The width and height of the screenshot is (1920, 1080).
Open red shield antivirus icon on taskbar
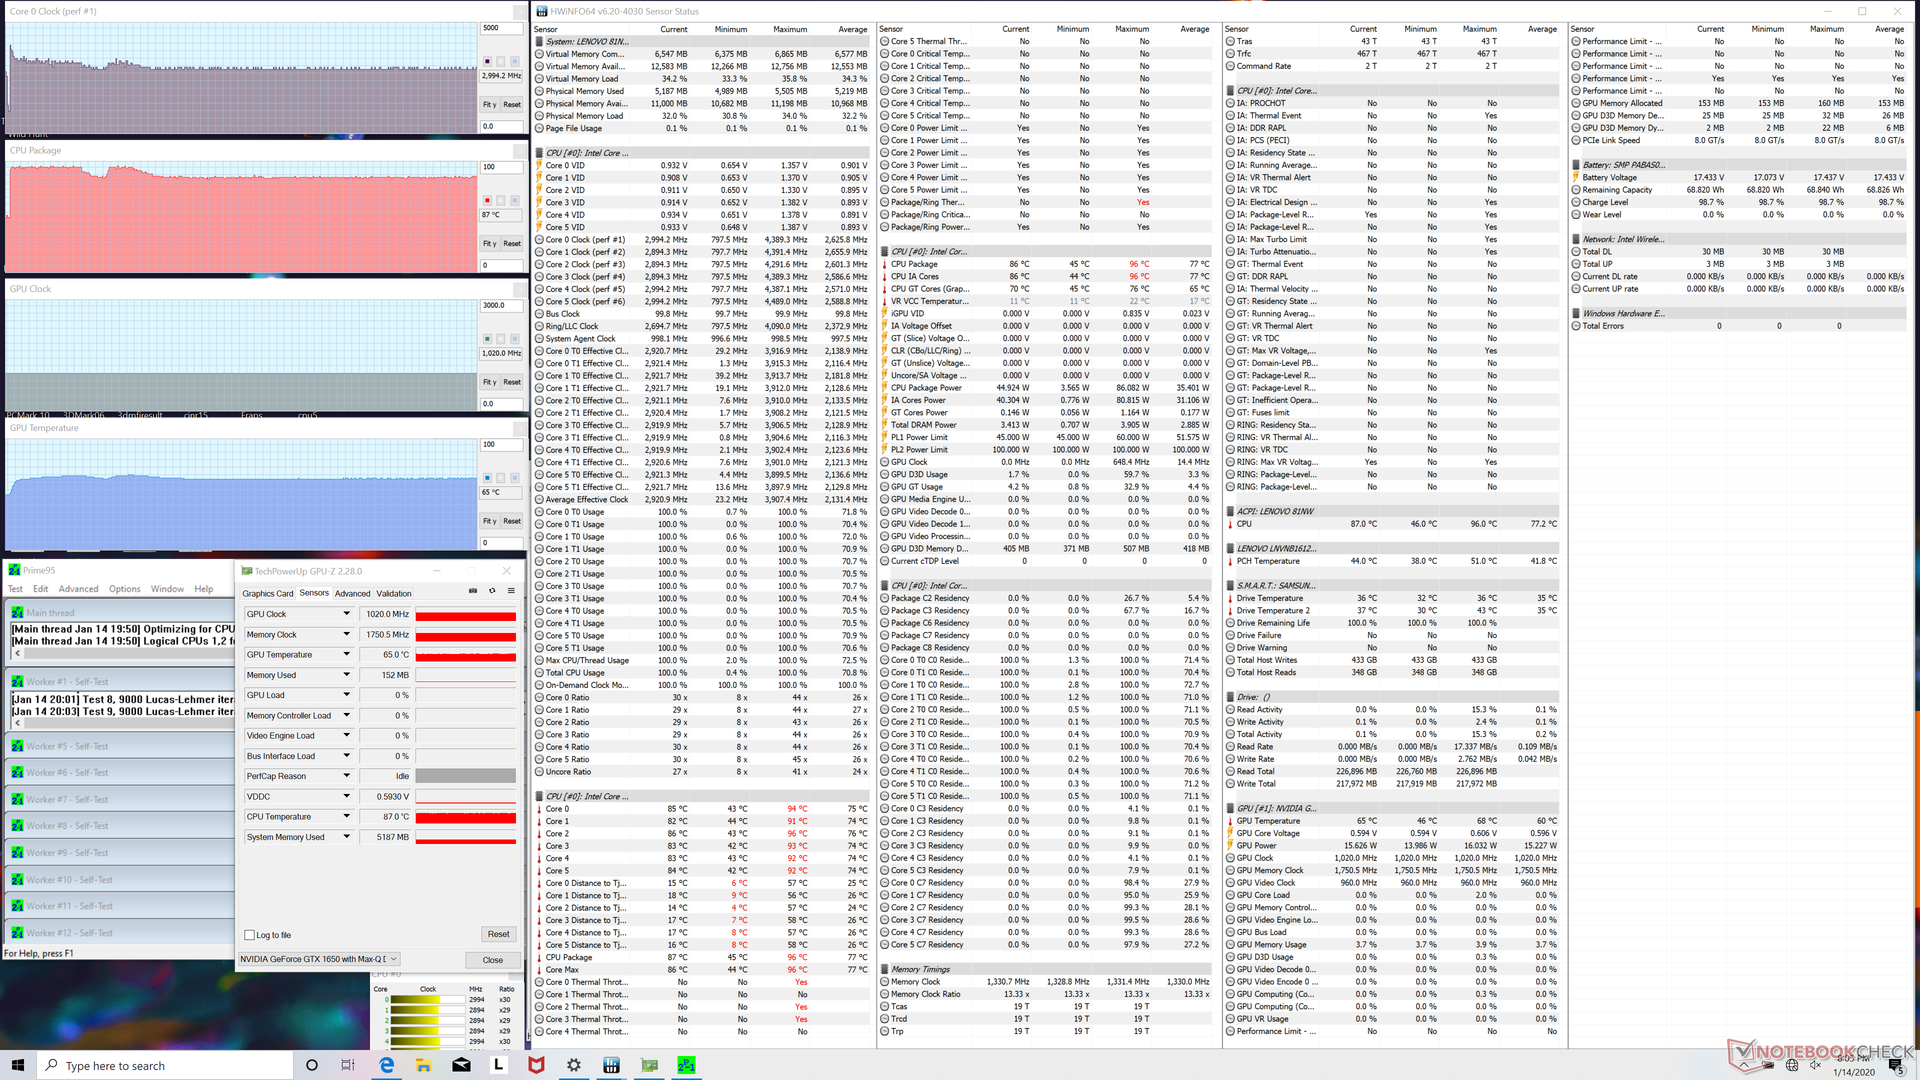click(536, 1065)
